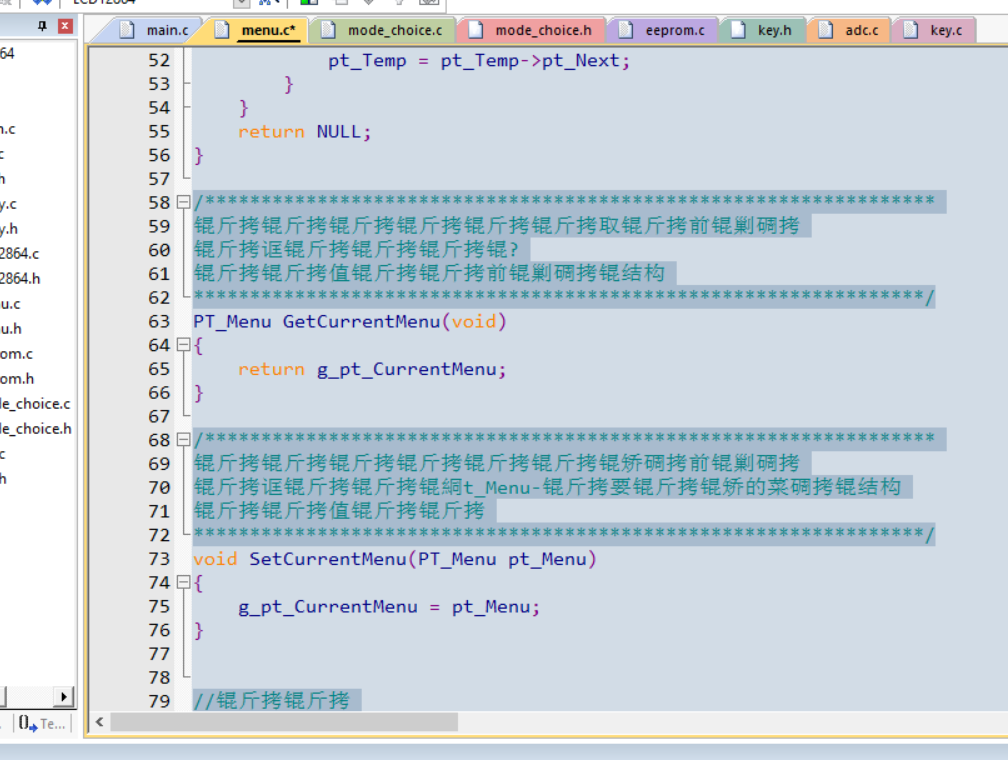Click "pt_Temp = pt_Temp->pt_Next;" on line 52
The width and height of the screenshot is (1008, 760).
(479, 60)
